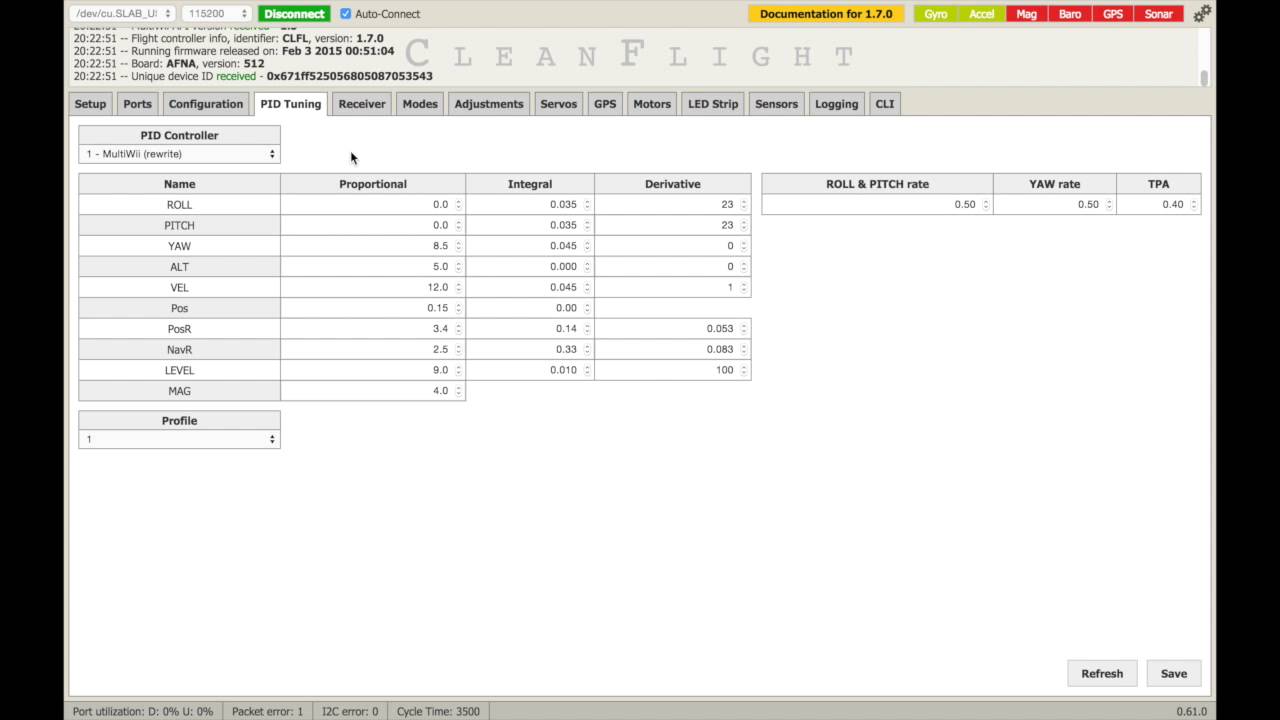Click the YAW Derivative field
Viewport: 1280px width, 720px height.
click(673, 246)
